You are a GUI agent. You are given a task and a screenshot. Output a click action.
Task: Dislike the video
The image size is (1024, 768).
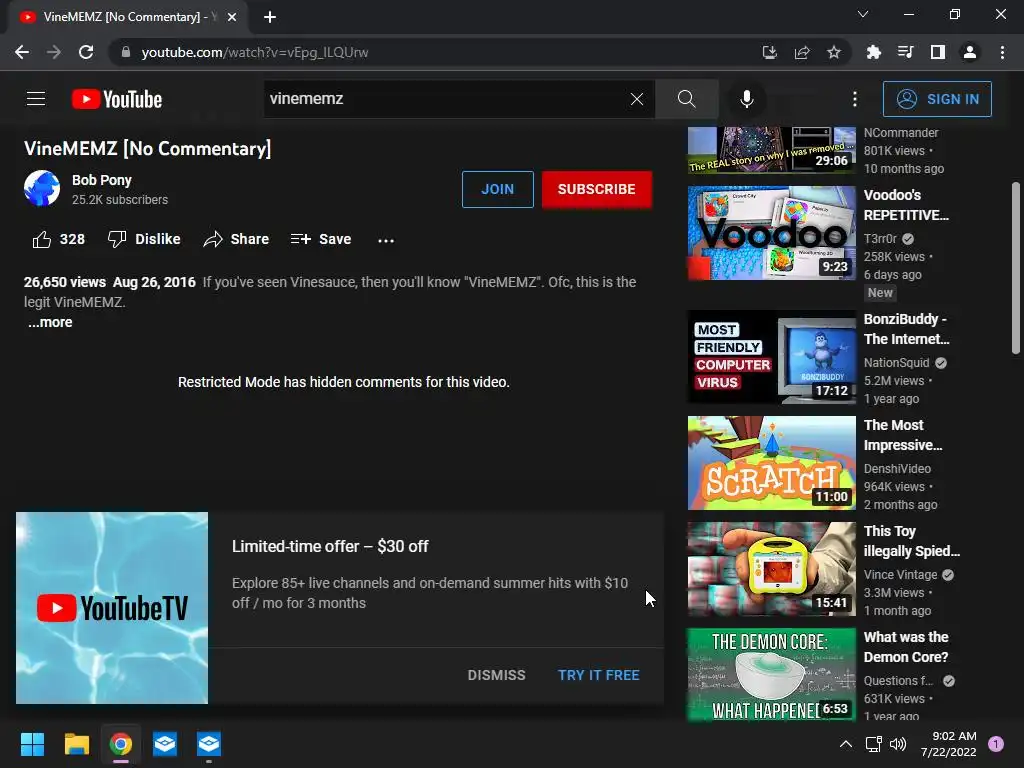(x=144, y=240)
